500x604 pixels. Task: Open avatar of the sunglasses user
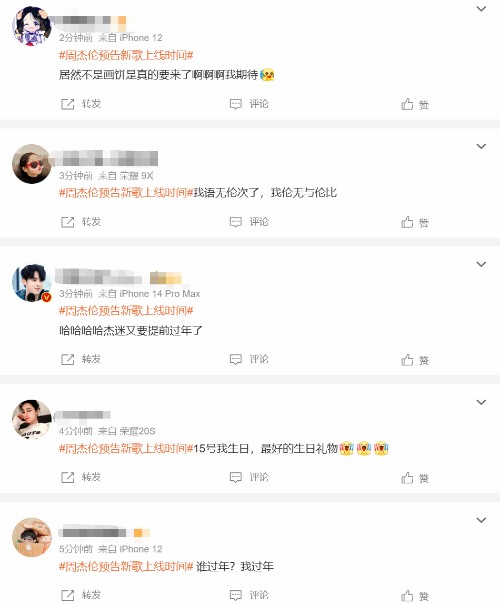coord(32,164)
